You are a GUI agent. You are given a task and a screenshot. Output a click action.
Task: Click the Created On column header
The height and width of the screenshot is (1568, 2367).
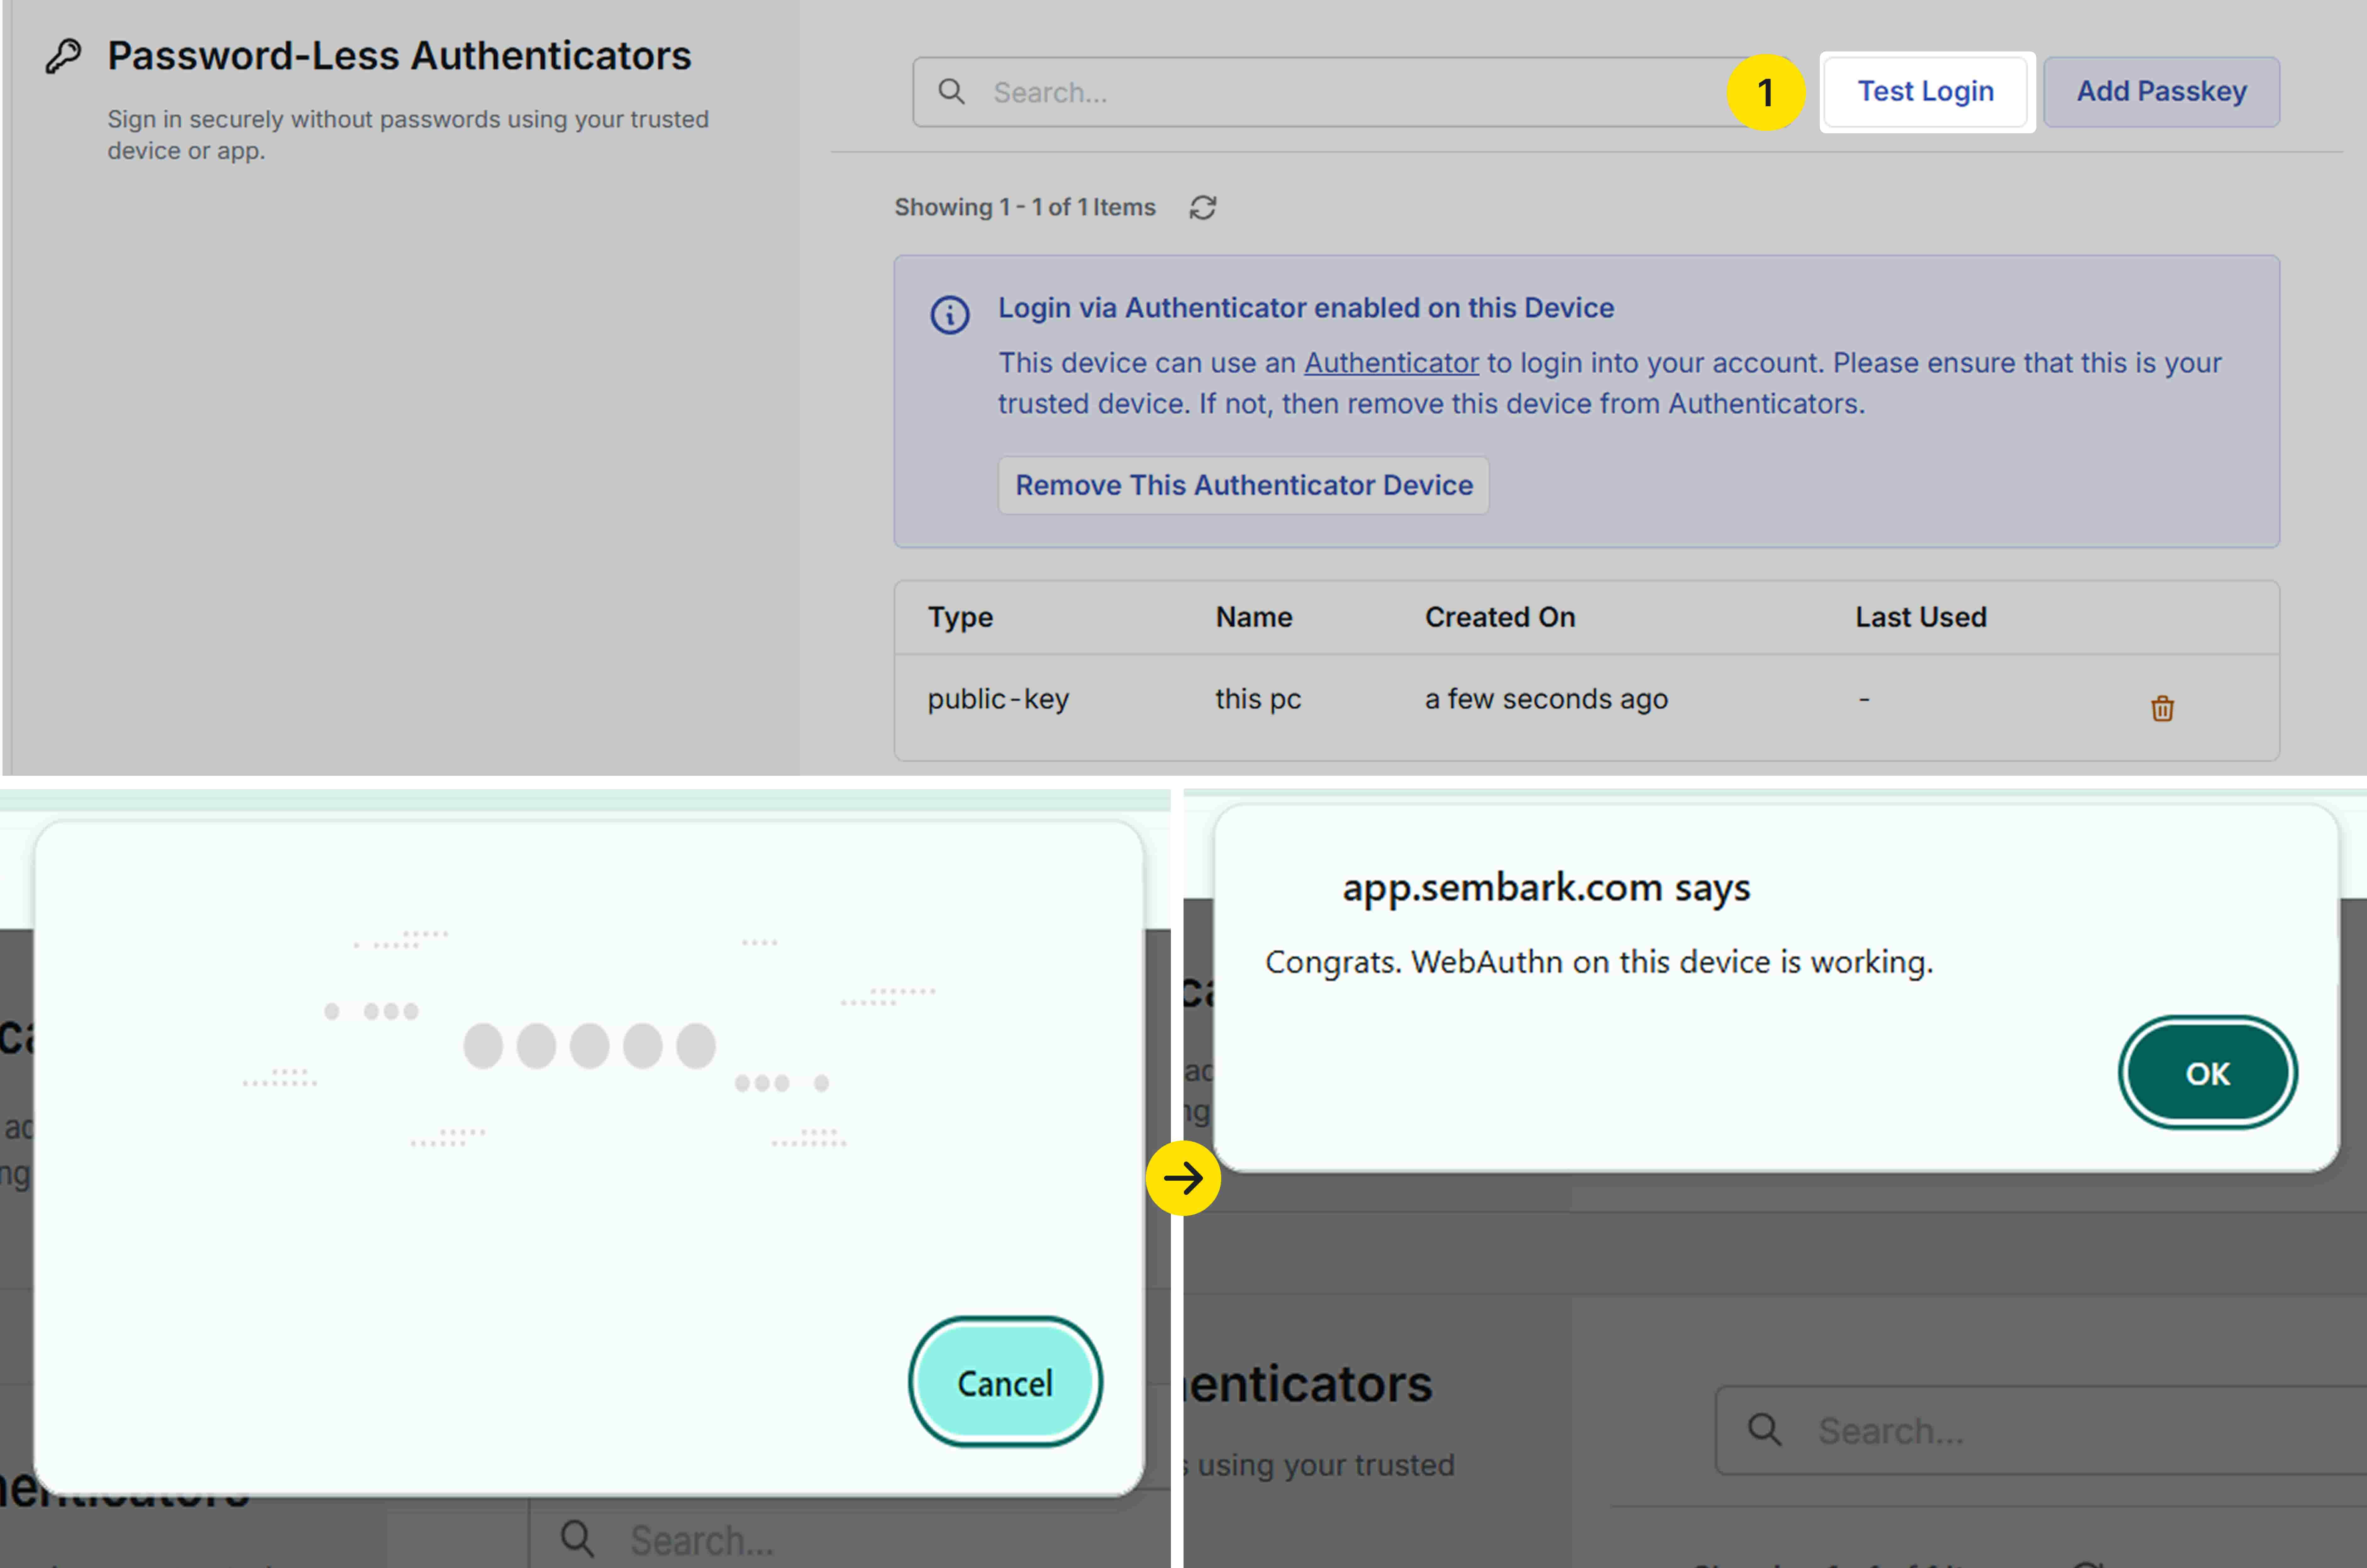click(1500, 617)
